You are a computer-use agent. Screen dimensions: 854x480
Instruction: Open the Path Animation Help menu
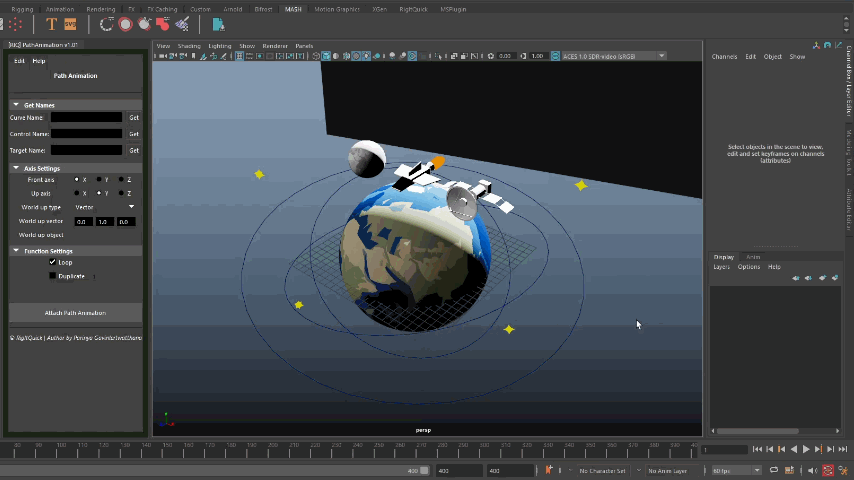pyautogui.click(x=39, y=61)
